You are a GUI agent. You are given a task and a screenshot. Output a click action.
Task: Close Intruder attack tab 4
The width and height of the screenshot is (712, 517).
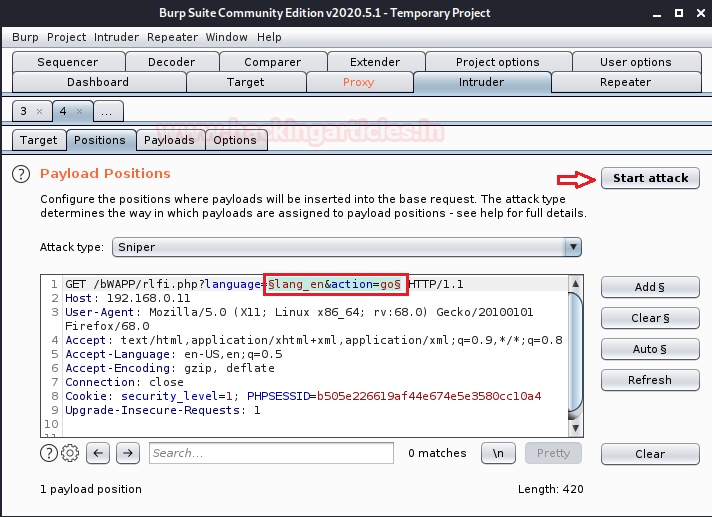(x=79, y=112)
